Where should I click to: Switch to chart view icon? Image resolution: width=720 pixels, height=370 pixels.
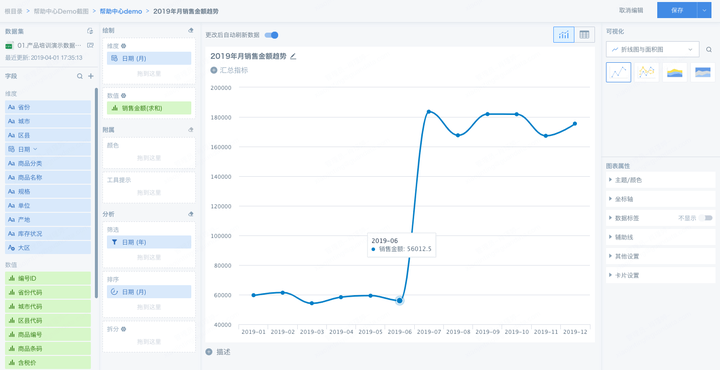pos(563,34)
